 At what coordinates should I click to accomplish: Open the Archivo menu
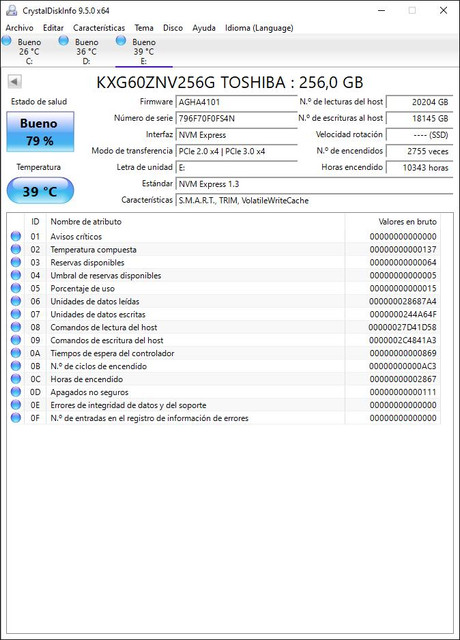point(20,28)
